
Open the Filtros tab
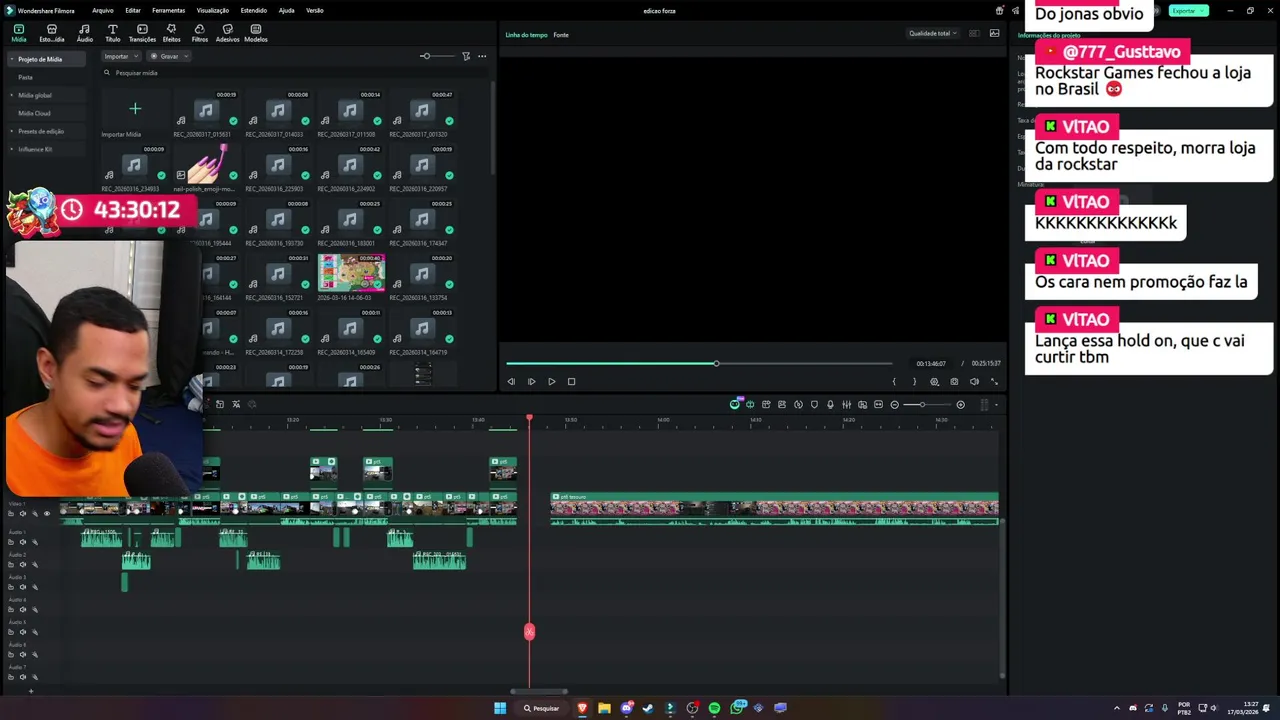[199, 33]
